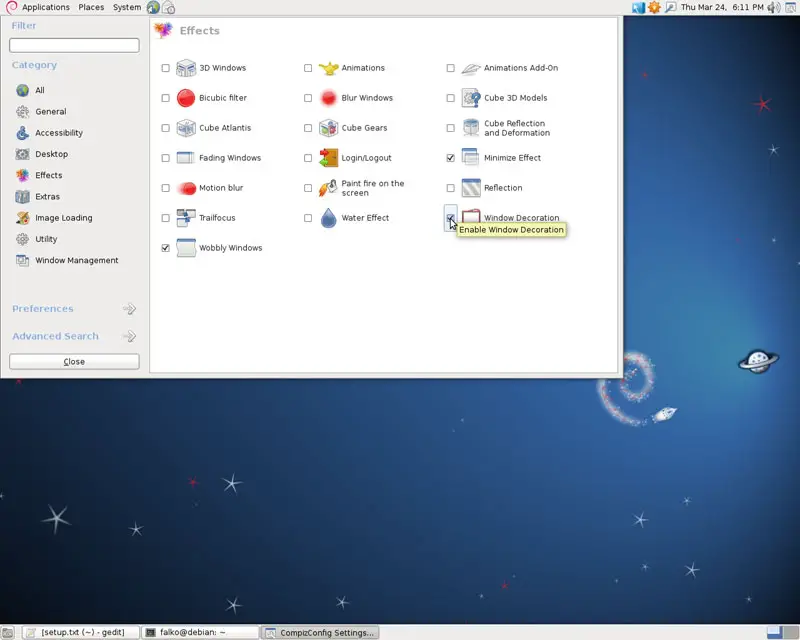Open the Motion blur icon
Image resolution: width=800 pixels, height=640 pixels.
point(186,188)
